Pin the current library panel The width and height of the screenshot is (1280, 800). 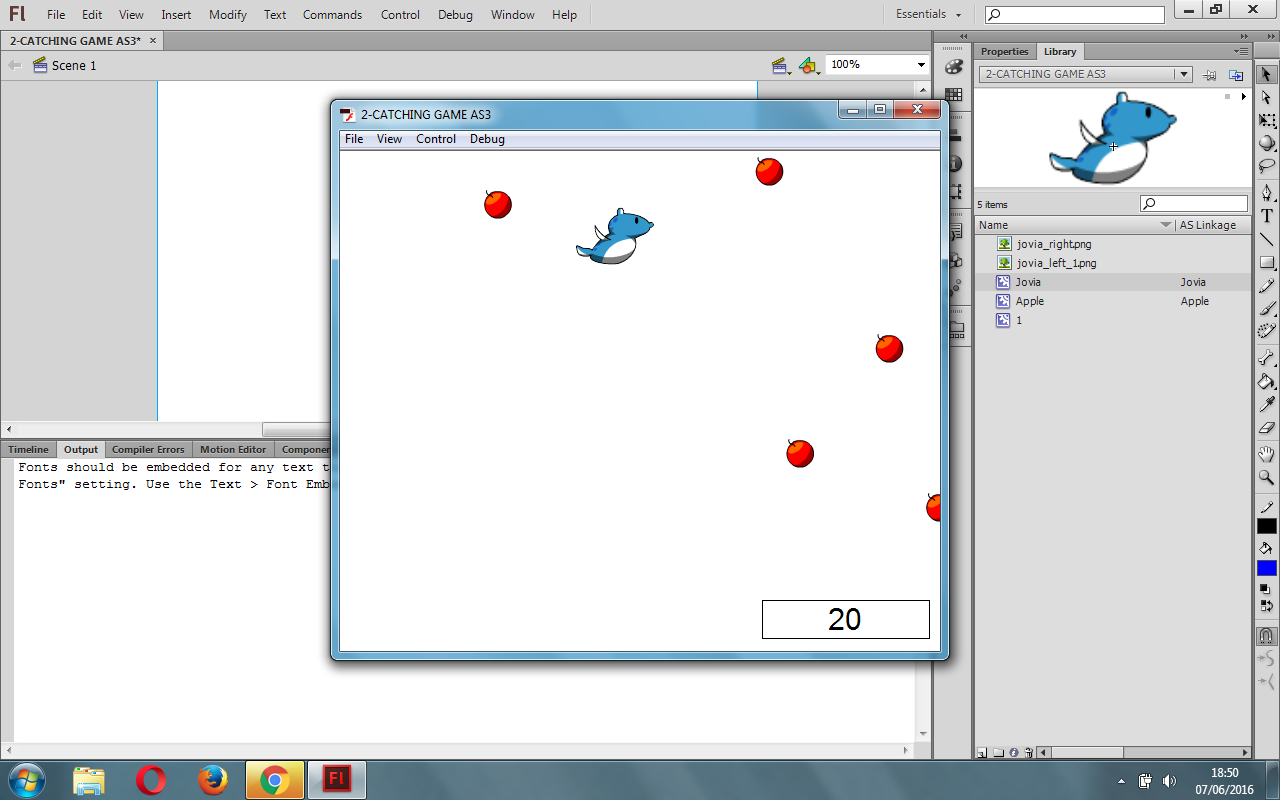click(1209, 74)
